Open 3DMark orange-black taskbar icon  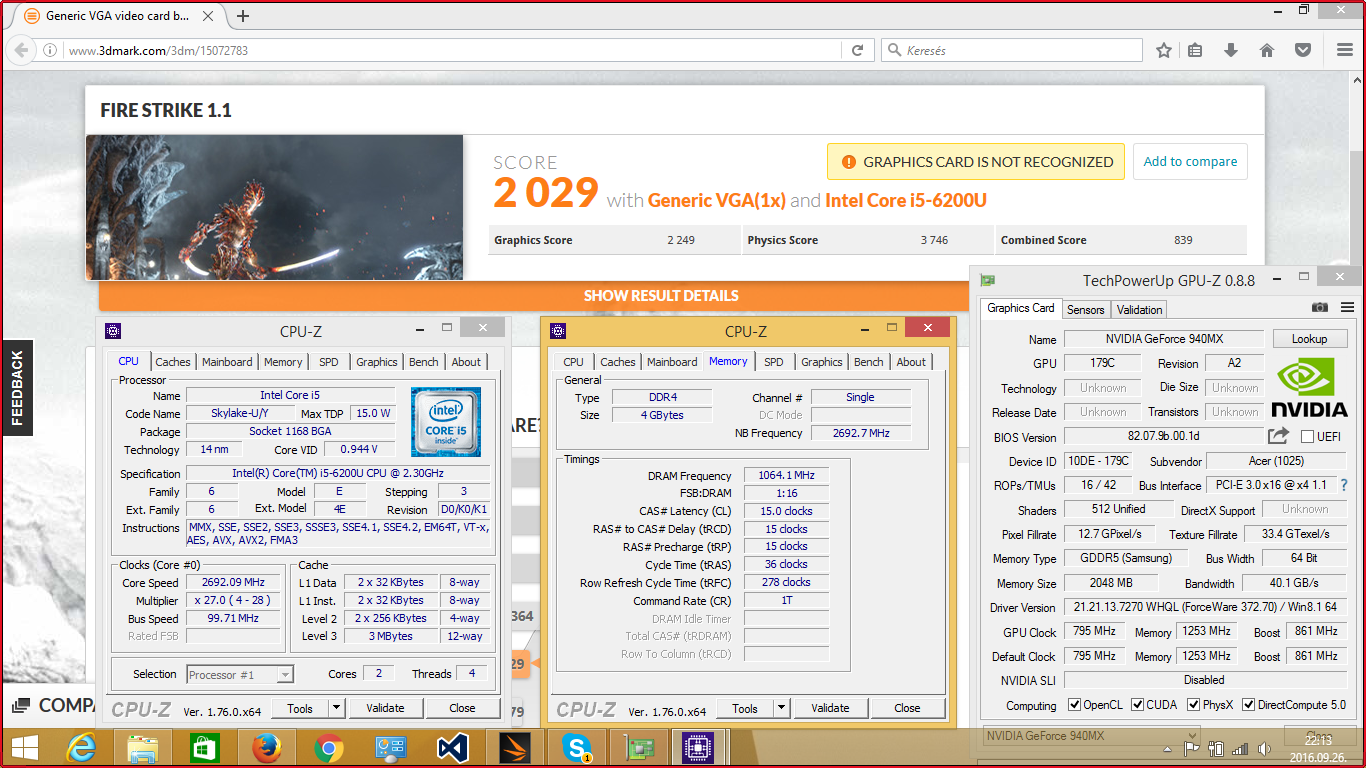[x=514, y=747]
